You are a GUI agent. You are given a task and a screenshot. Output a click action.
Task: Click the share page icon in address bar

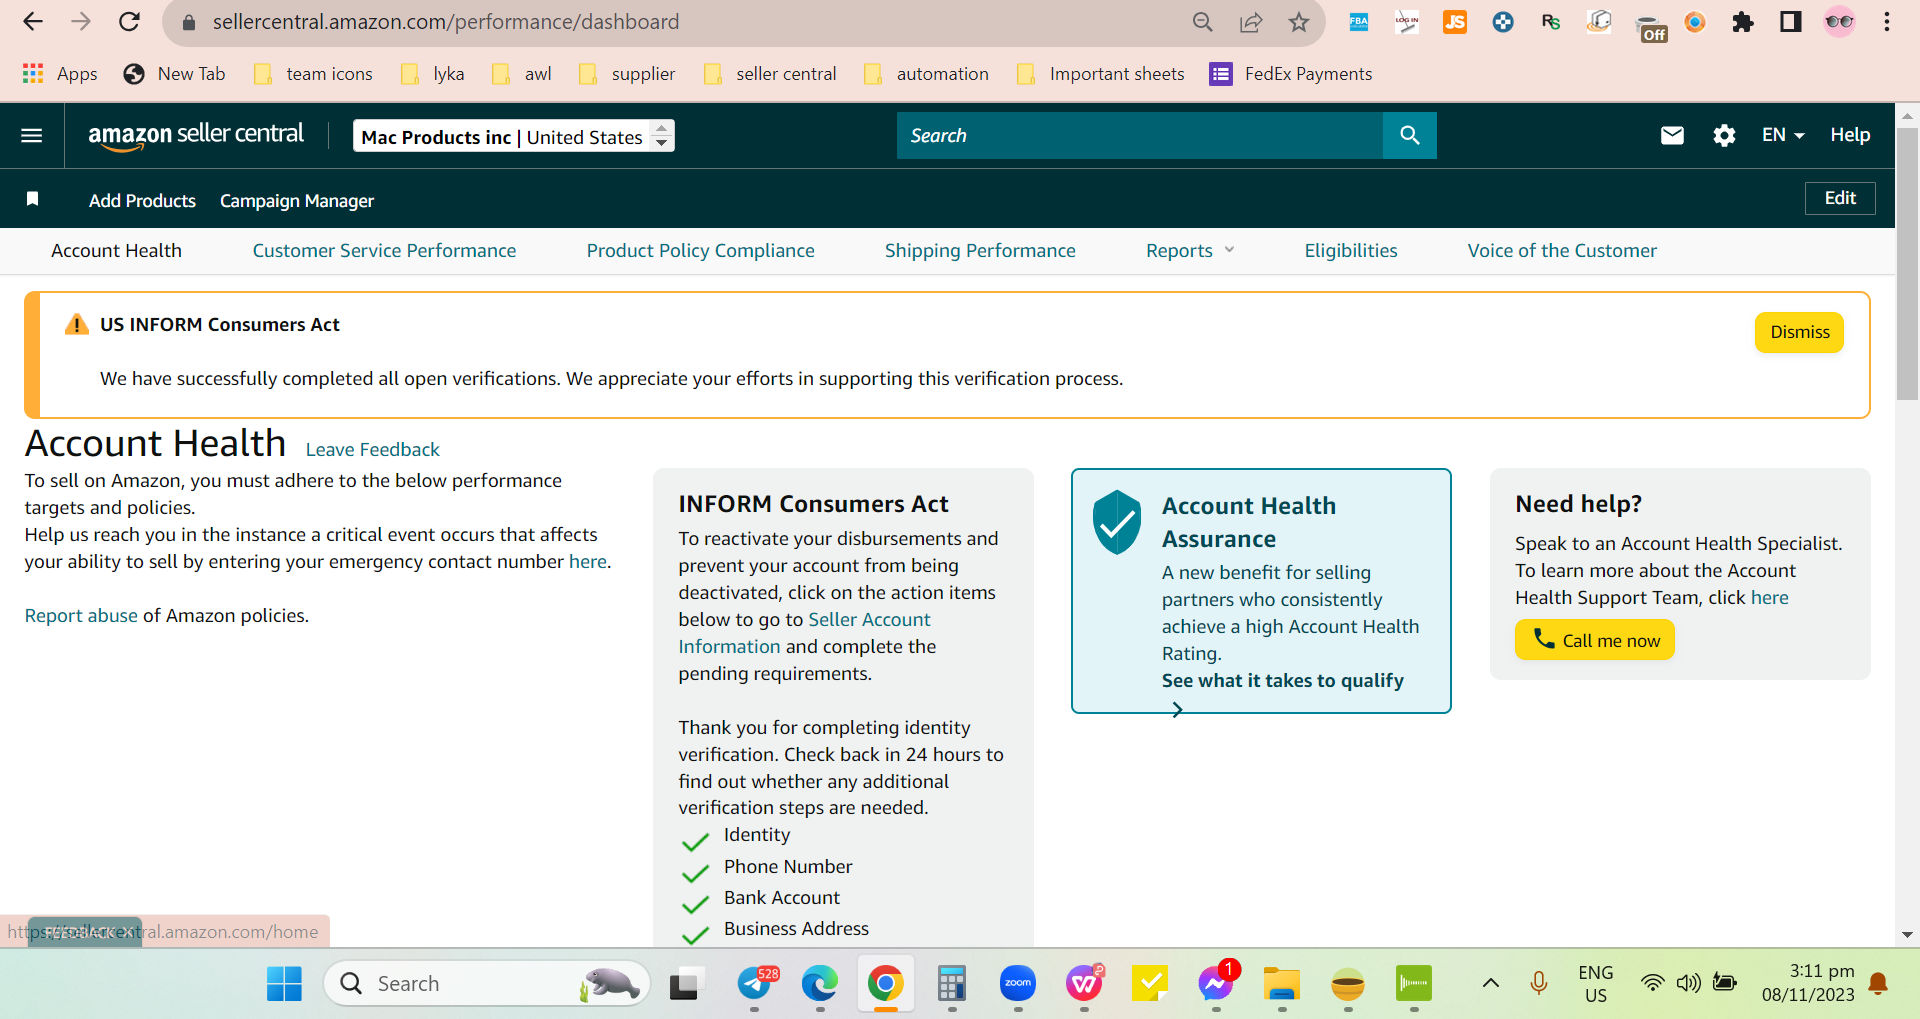click(x=1251, y=22)
